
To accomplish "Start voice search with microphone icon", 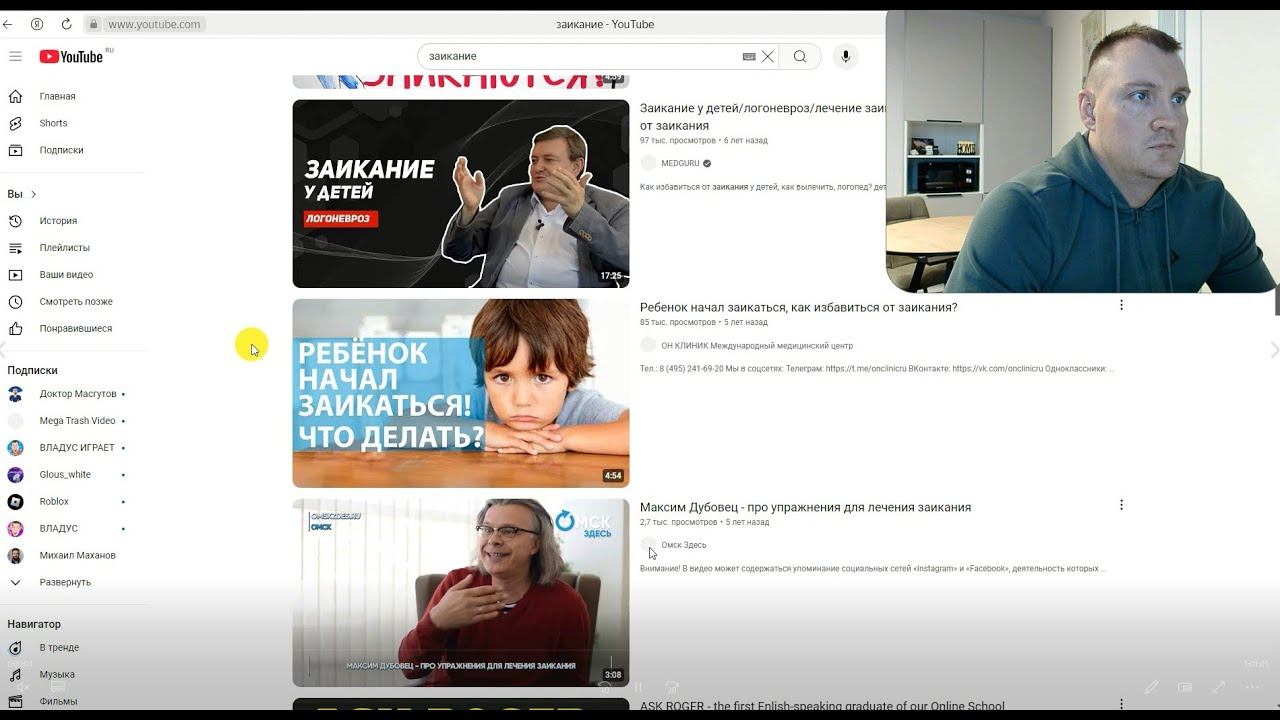I will point(845,56).
